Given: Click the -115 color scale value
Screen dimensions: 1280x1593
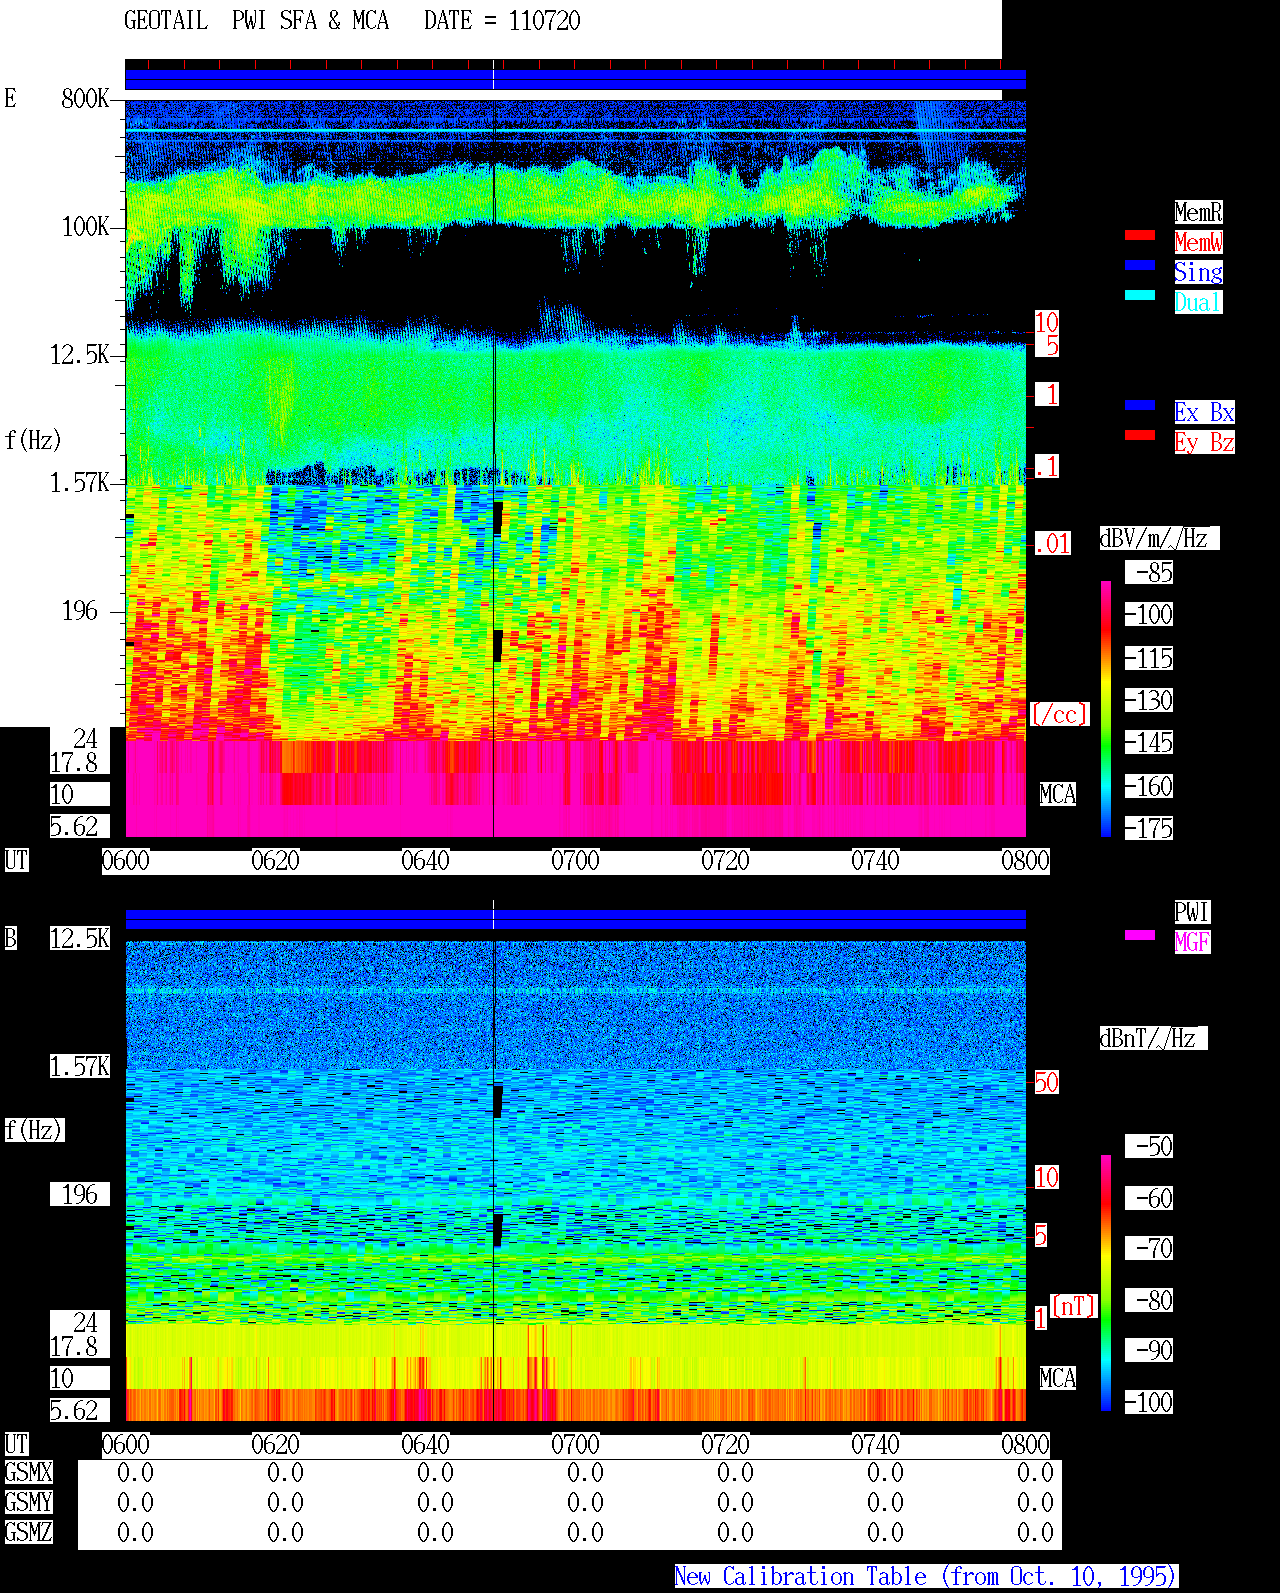Looking at the screenshot, I should (x=1149, y=659).
